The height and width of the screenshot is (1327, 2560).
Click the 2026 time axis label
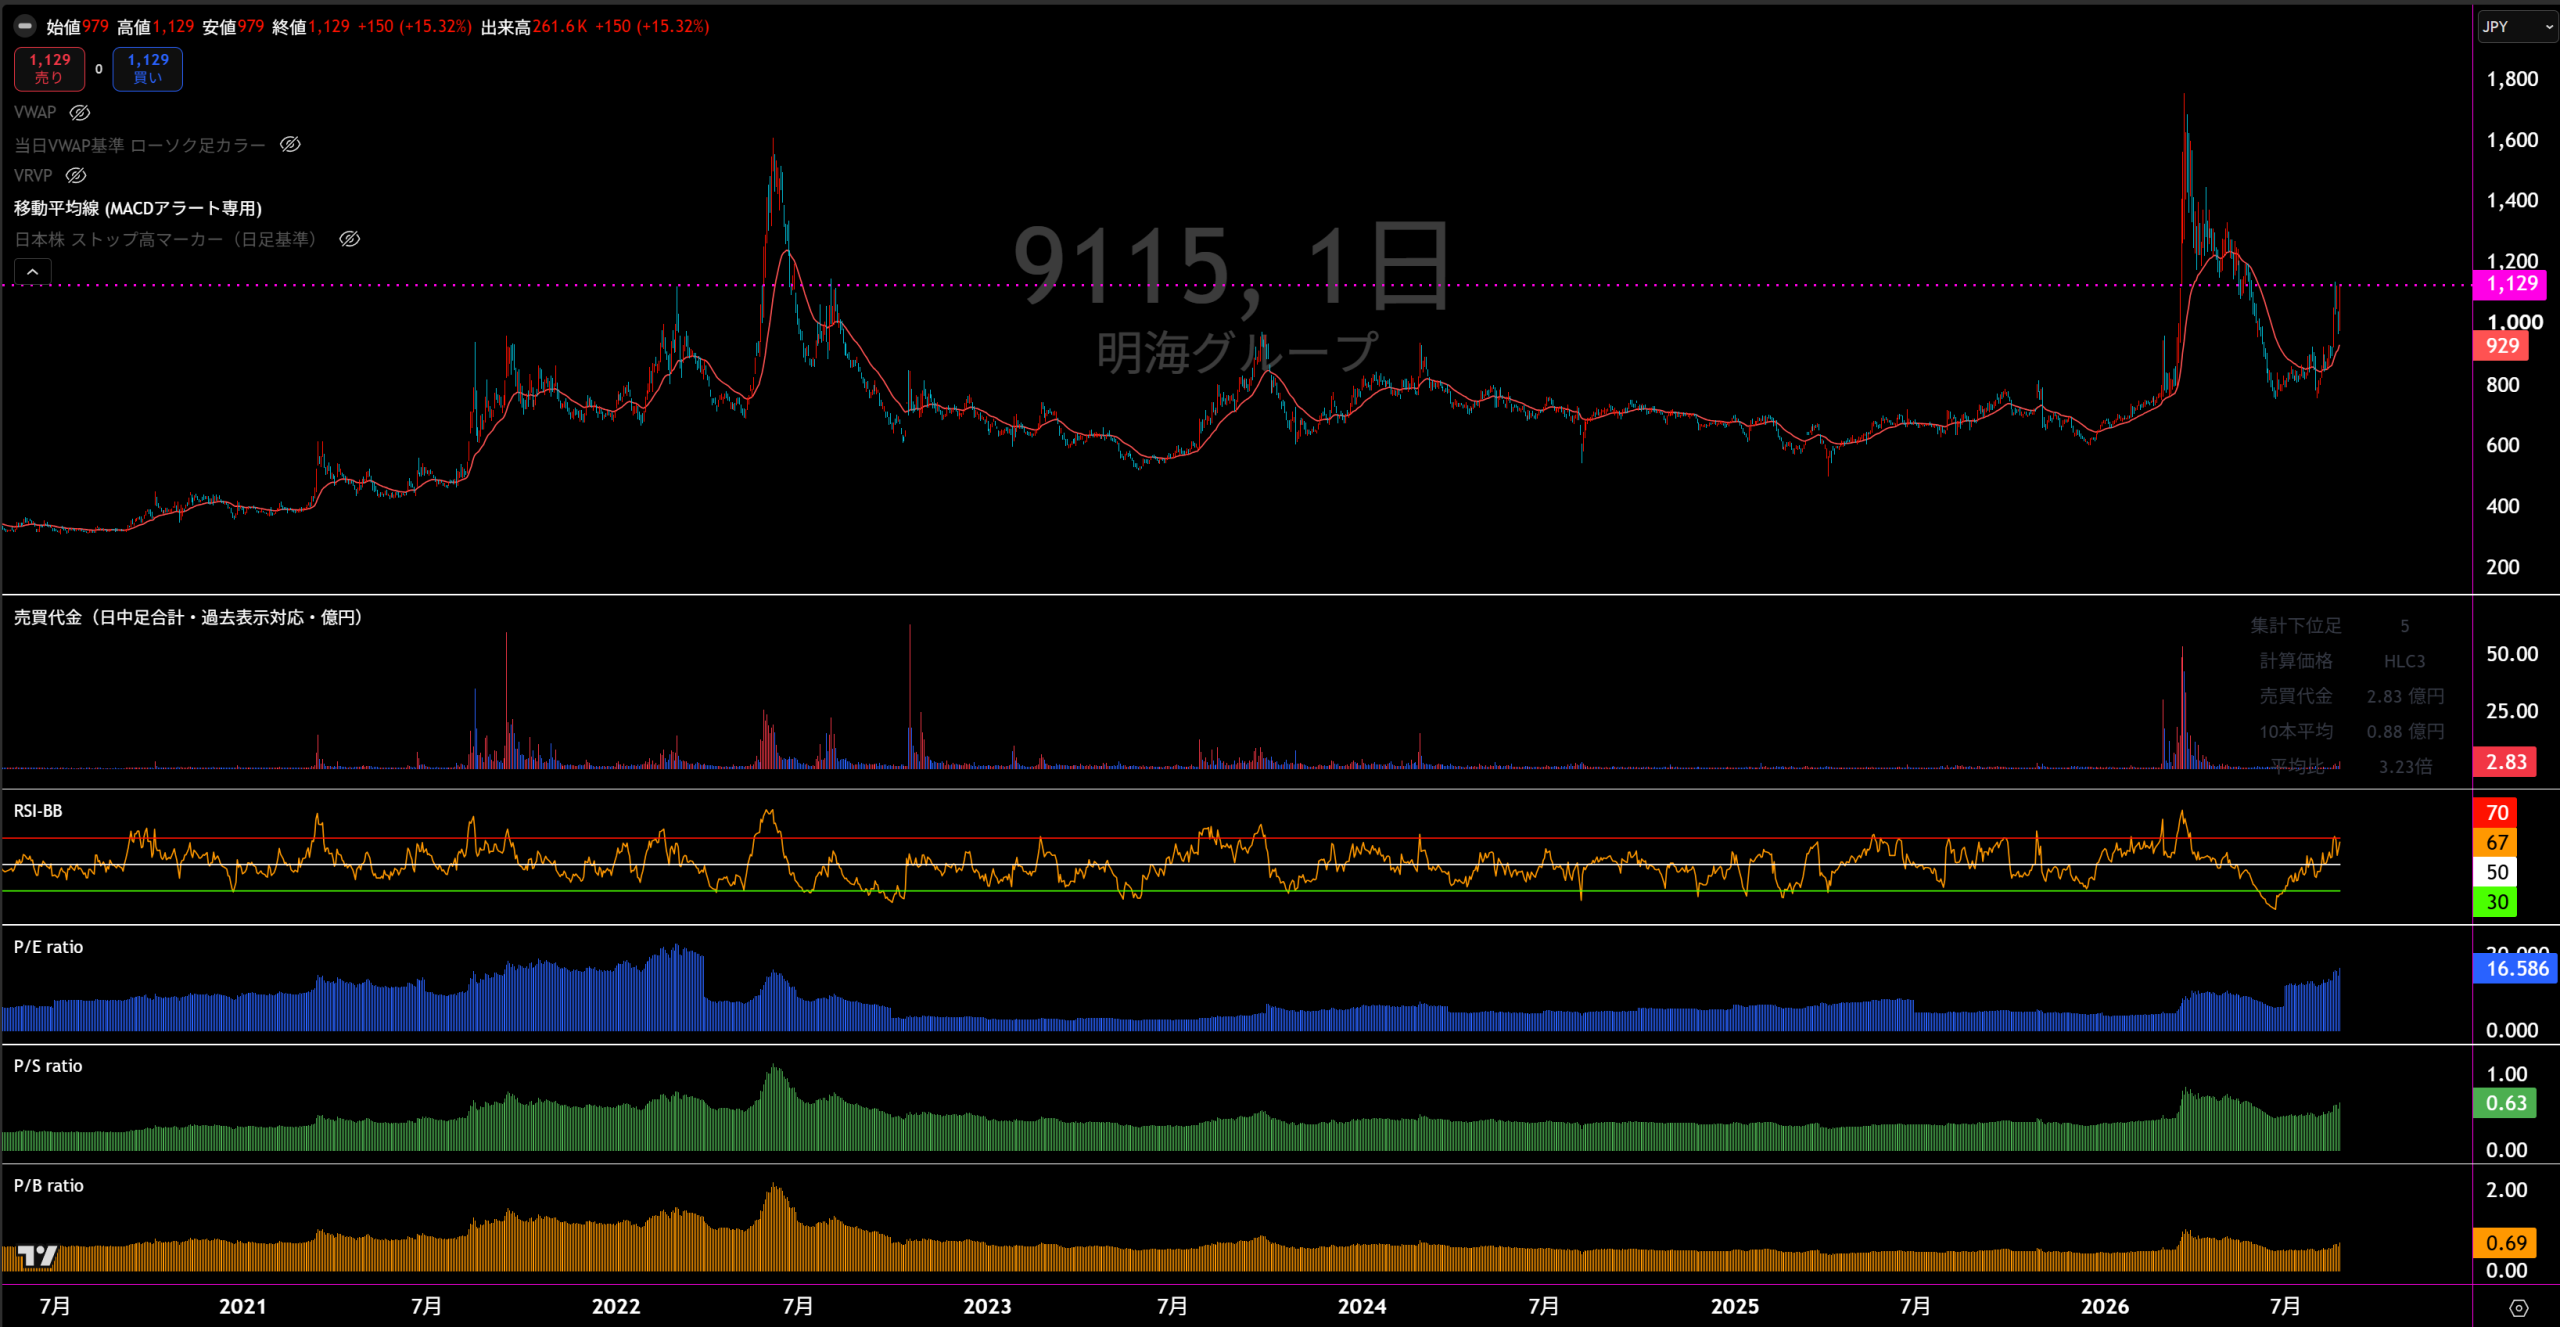coord(2105,1307)
